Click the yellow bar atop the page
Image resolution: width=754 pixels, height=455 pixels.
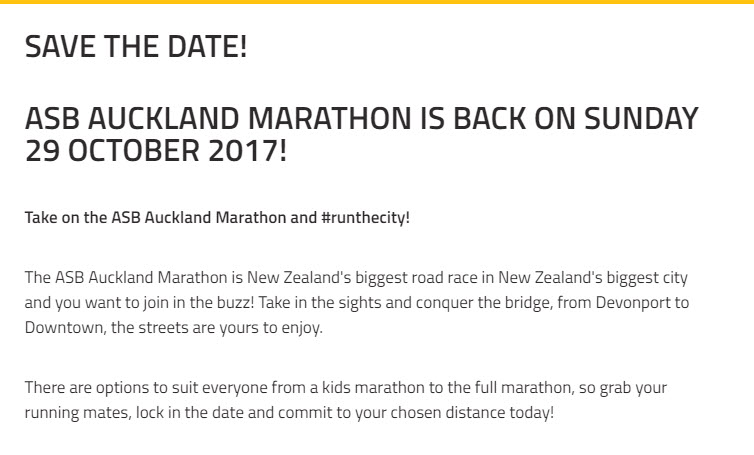click(x=377, y=2)
